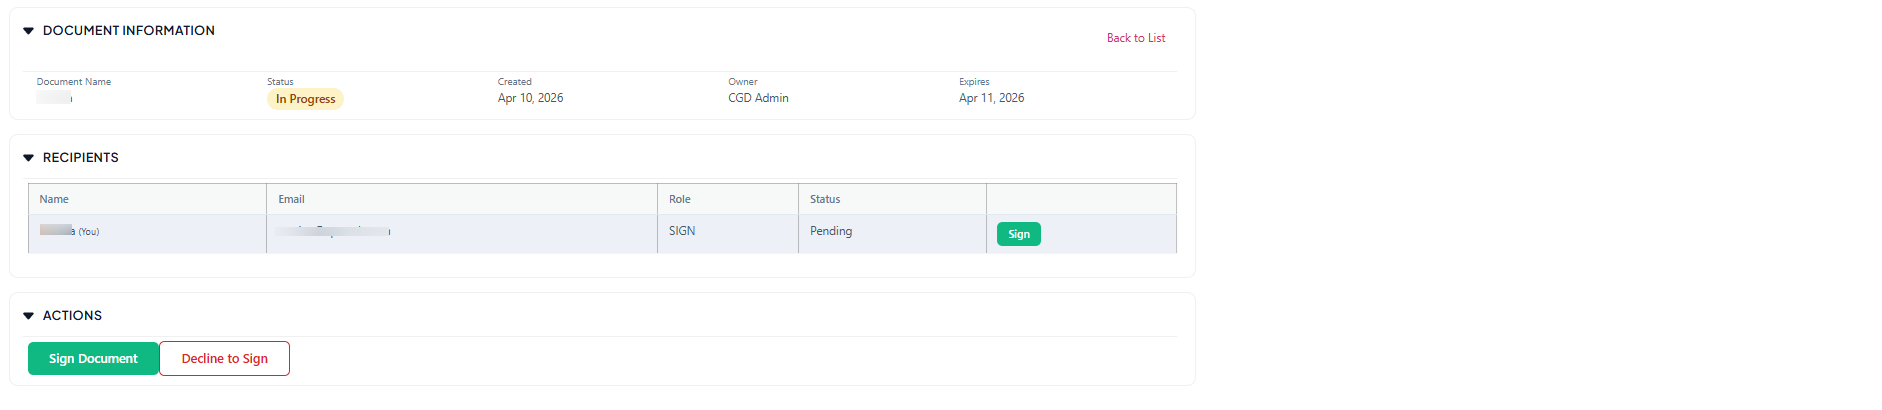1882x410 pixels.
Task: Click the green Sign button in recipient row
Action: click(1018, 234)
